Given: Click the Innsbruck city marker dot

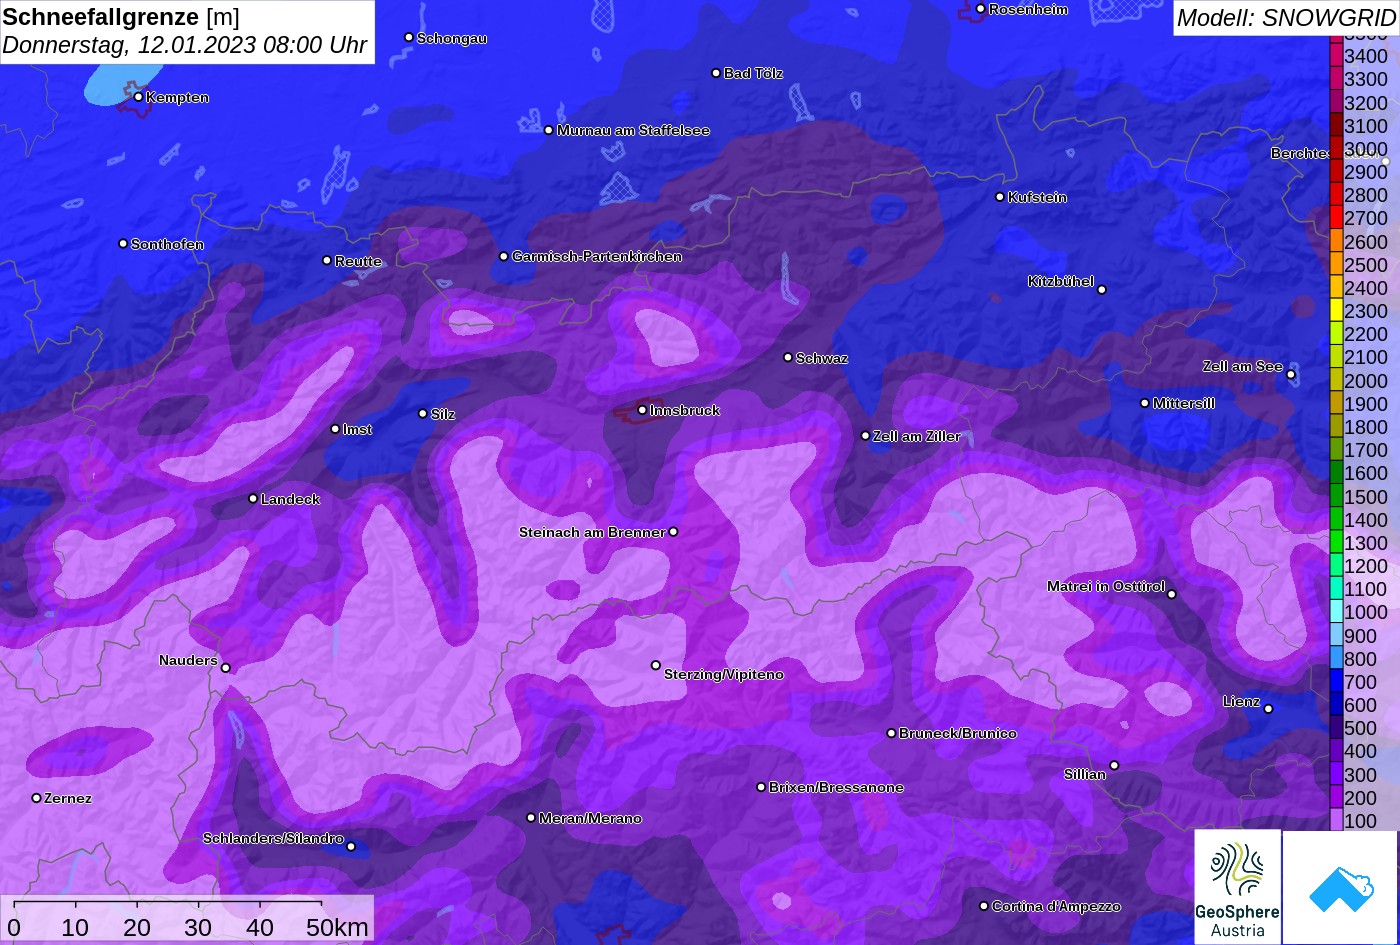Looking at the screenshot, I should (643, 410).
